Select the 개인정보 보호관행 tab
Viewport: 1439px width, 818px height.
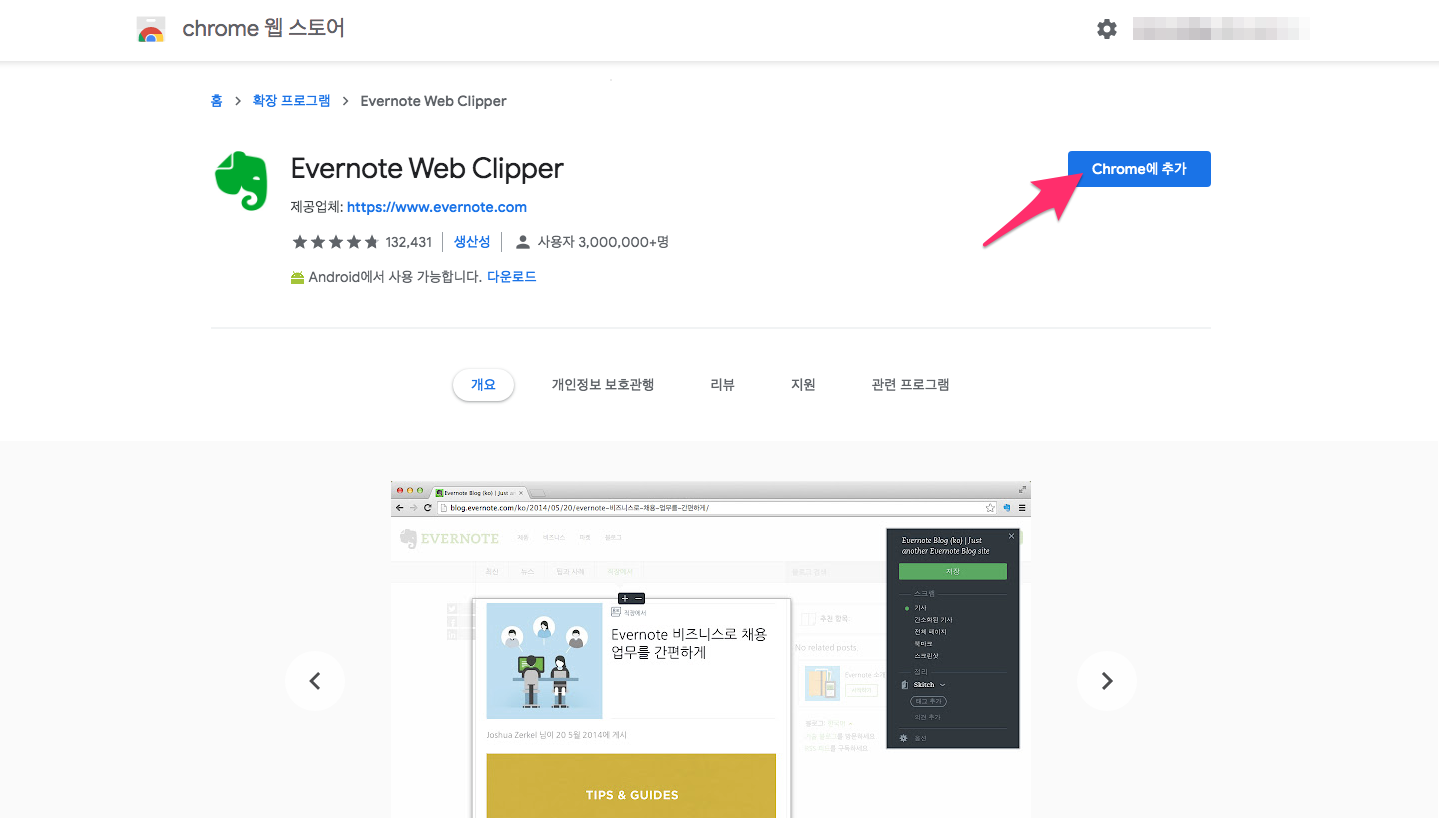pyautogui.click(x=603, y=385)
